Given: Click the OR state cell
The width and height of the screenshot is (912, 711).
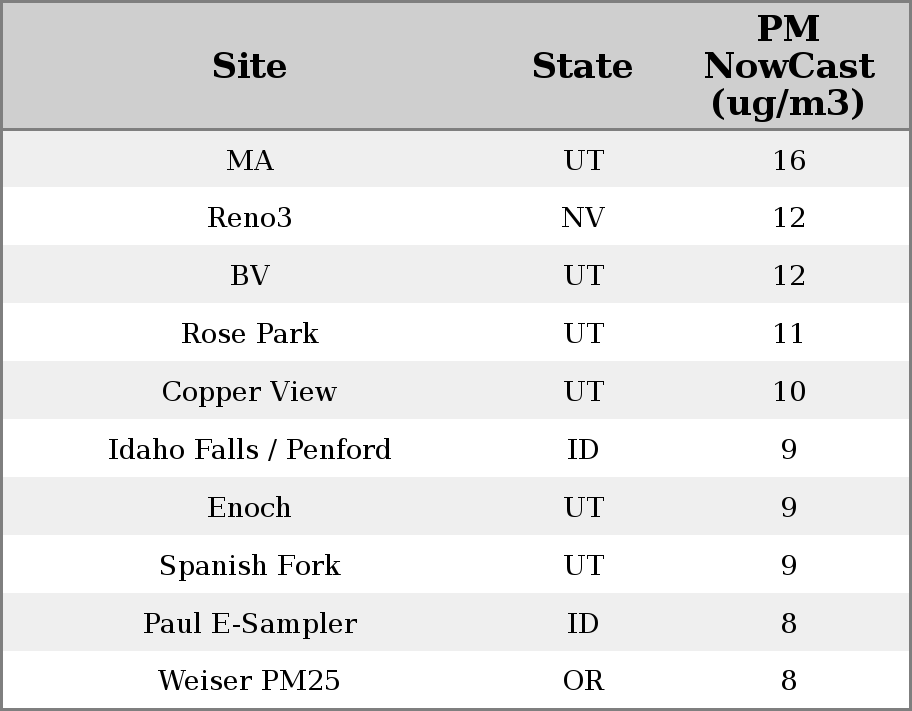Looking at the screenshot, I should (582, 681).
